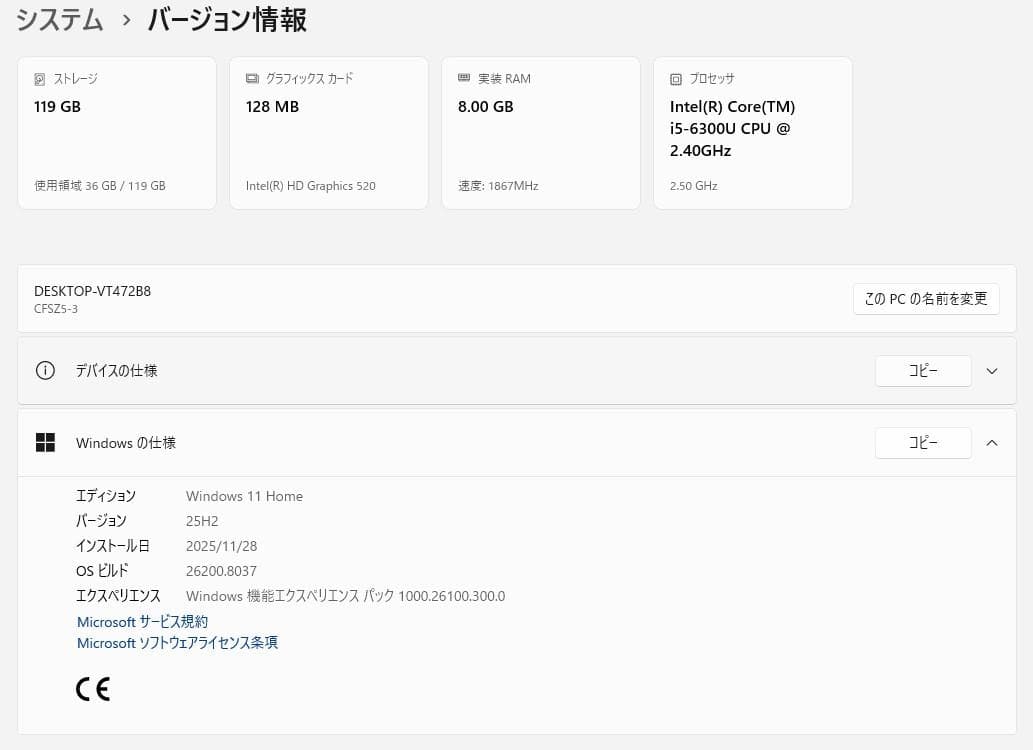Click the 使用領域 36 GB / 119 GB text
The width and height of the screenshot is (1033, 750).
(100, 186)
